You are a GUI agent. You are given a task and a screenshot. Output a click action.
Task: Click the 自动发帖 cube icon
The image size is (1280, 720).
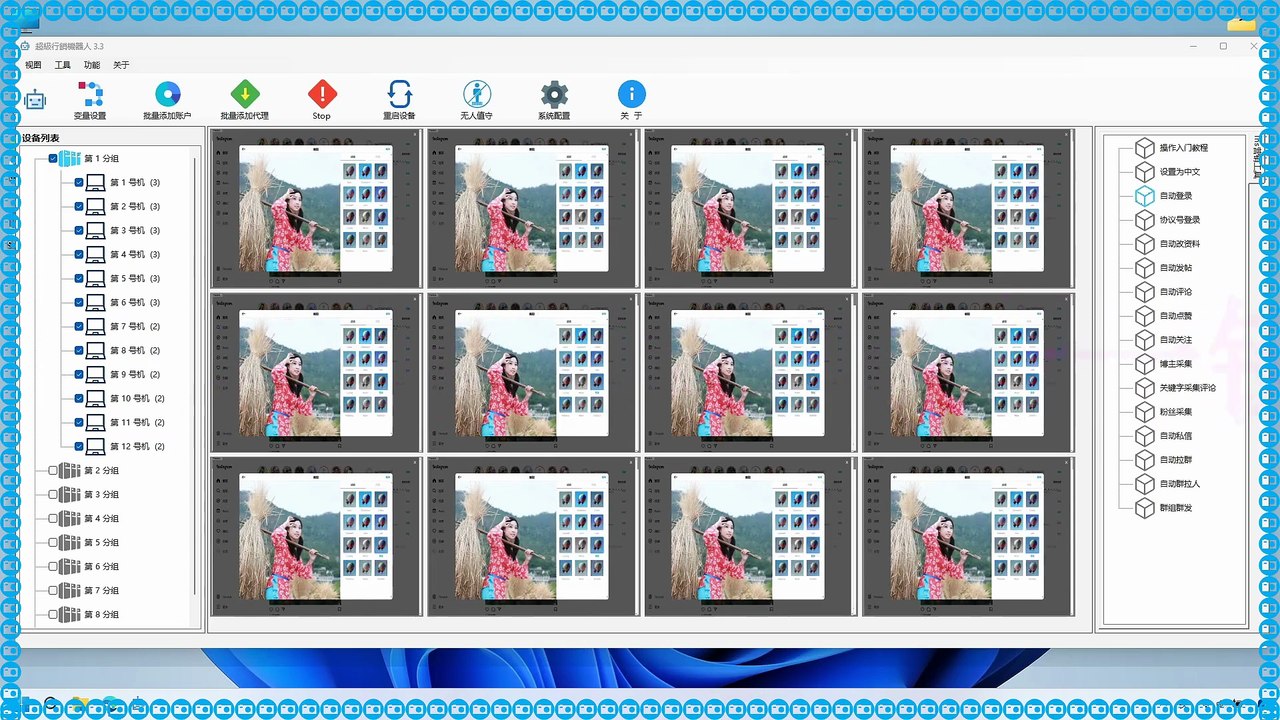tap(1145, 268)
